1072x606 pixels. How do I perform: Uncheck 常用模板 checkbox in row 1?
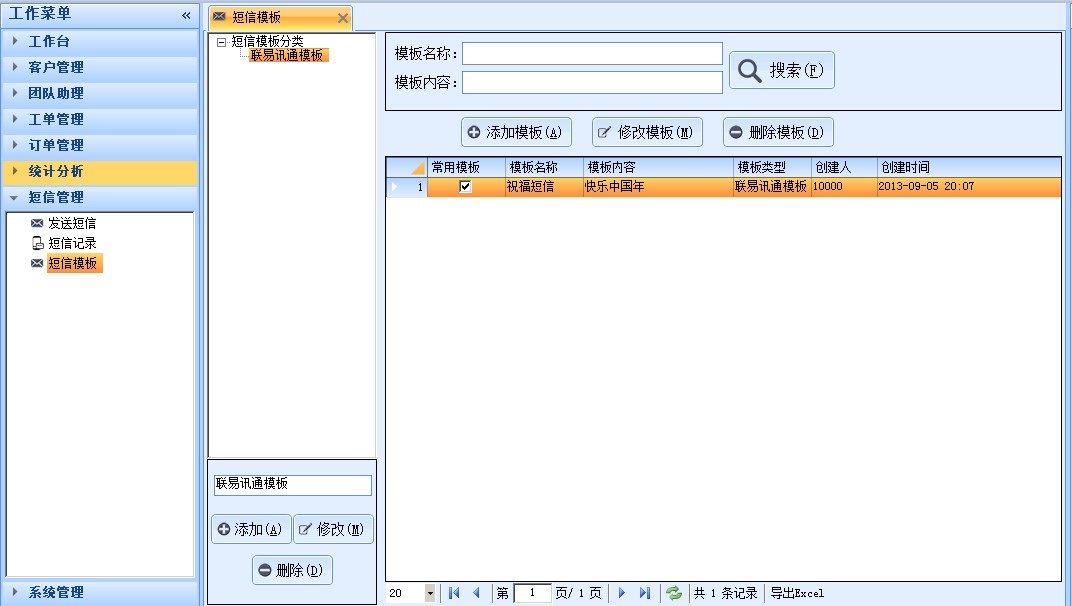(x=465, y=187)
